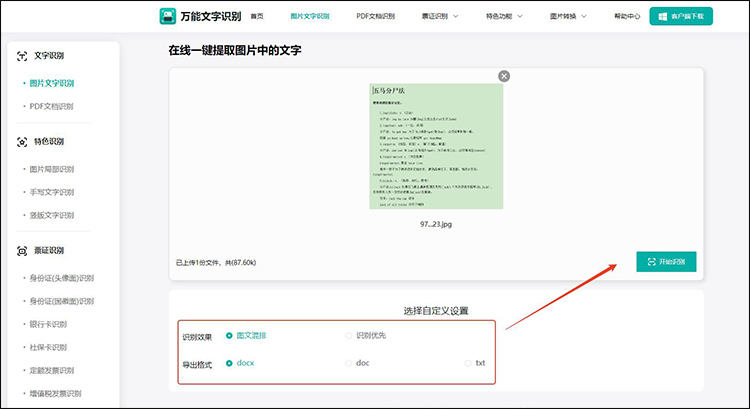
Task: Click the 票证识别 section icon in sidebar
Action: click(x=22, y=251)
